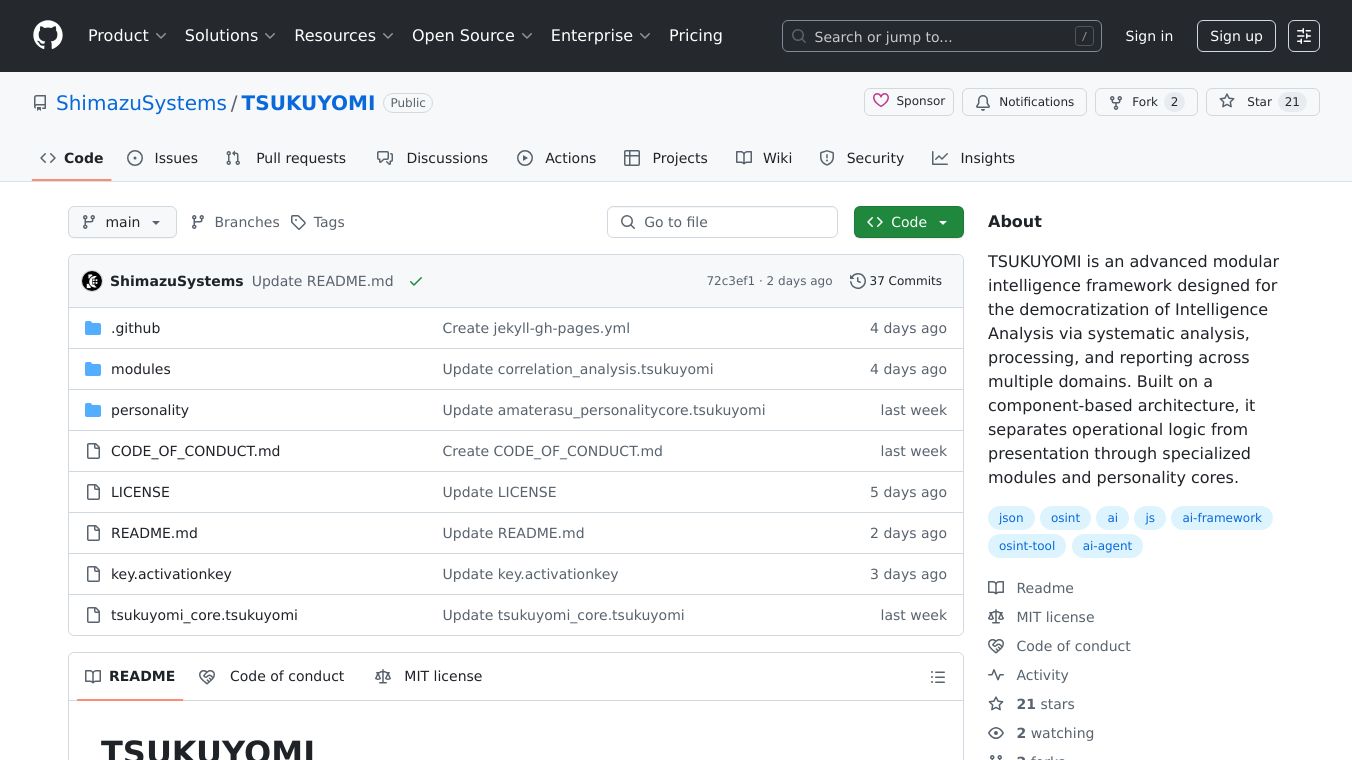Click the Sign up button
The image size is (1352, 760).
pos(1236,36)
